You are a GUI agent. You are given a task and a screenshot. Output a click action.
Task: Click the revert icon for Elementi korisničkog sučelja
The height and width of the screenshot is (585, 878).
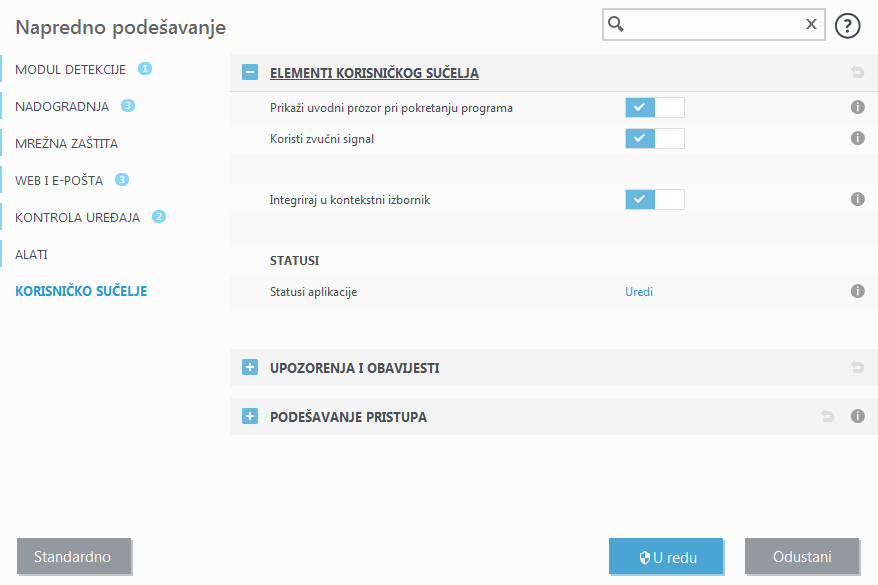pos(857,73)
